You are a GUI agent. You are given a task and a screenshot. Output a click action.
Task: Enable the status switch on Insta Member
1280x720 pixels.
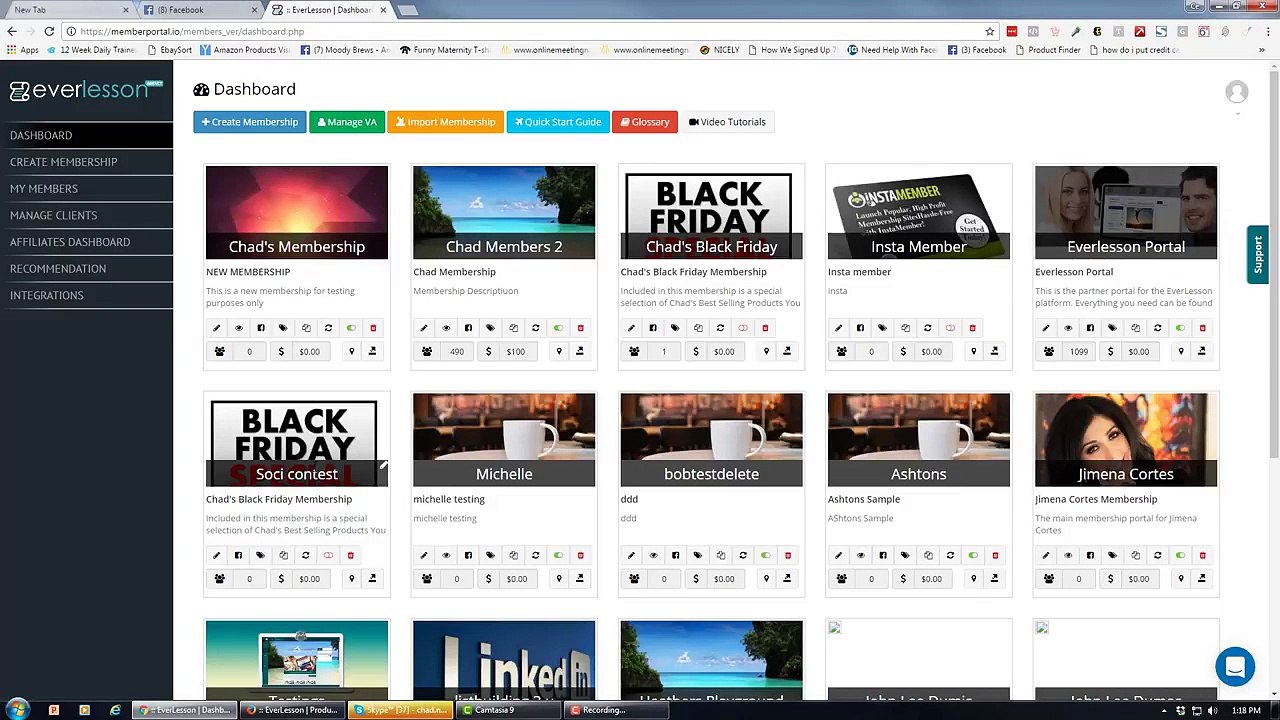coord(950,328)
